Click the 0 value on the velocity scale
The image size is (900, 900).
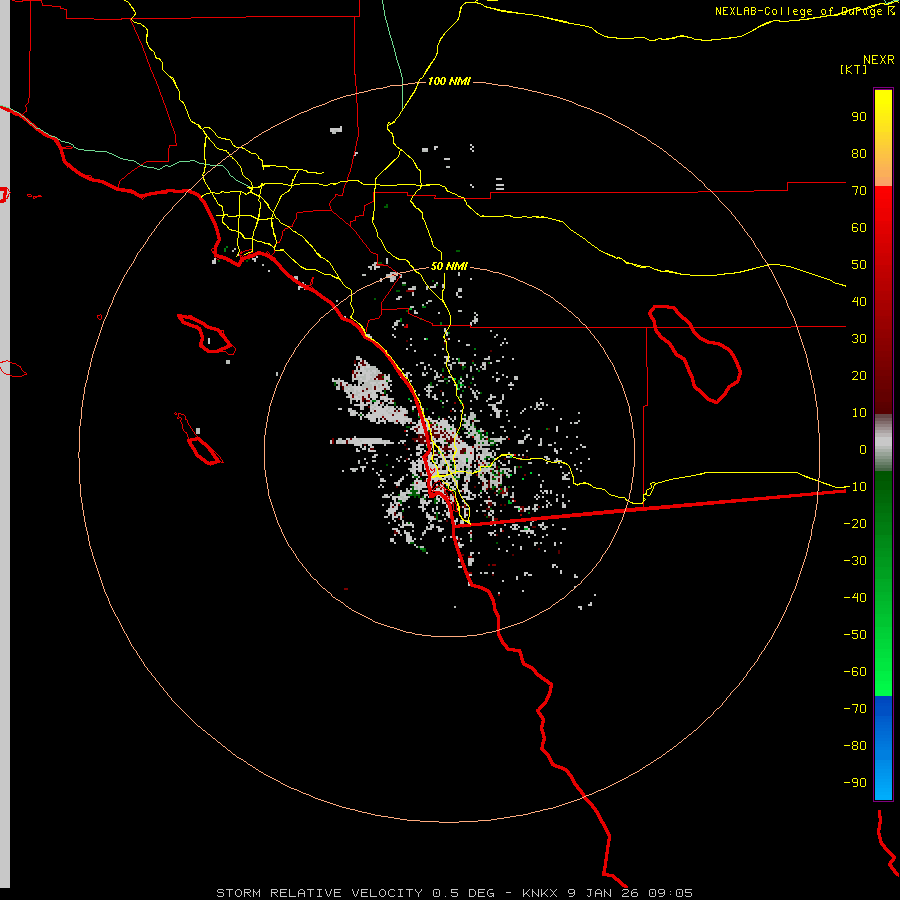coord(863,450)
